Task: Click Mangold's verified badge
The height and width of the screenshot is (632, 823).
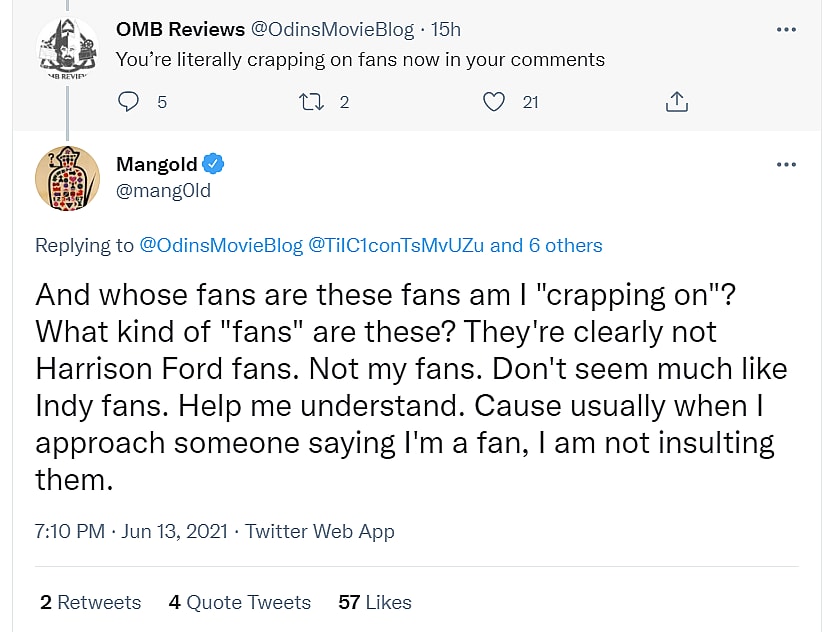Action: click(215, 164)
